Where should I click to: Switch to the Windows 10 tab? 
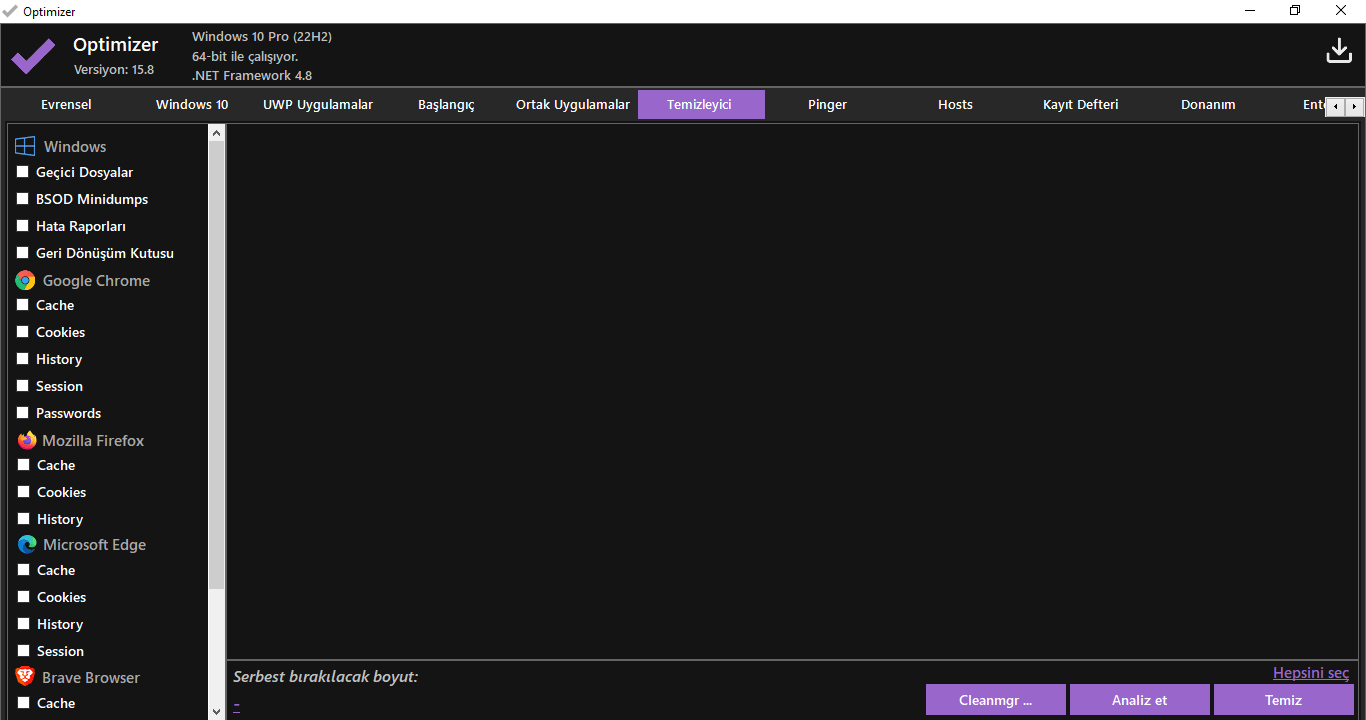coord(192,105)
